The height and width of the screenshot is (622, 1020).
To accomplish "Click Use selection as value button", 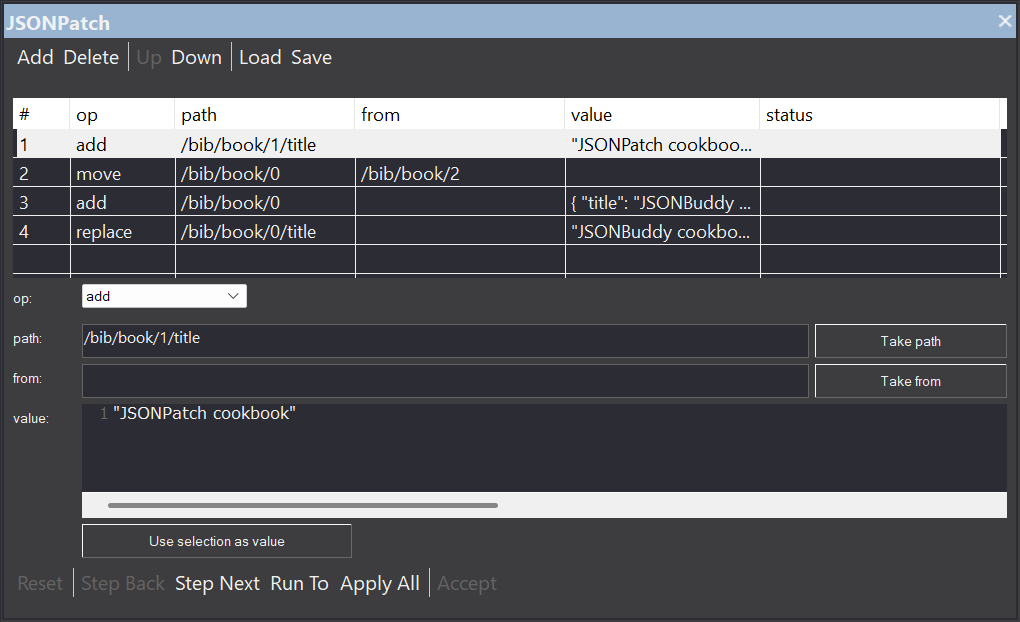I will click(217, 541).
